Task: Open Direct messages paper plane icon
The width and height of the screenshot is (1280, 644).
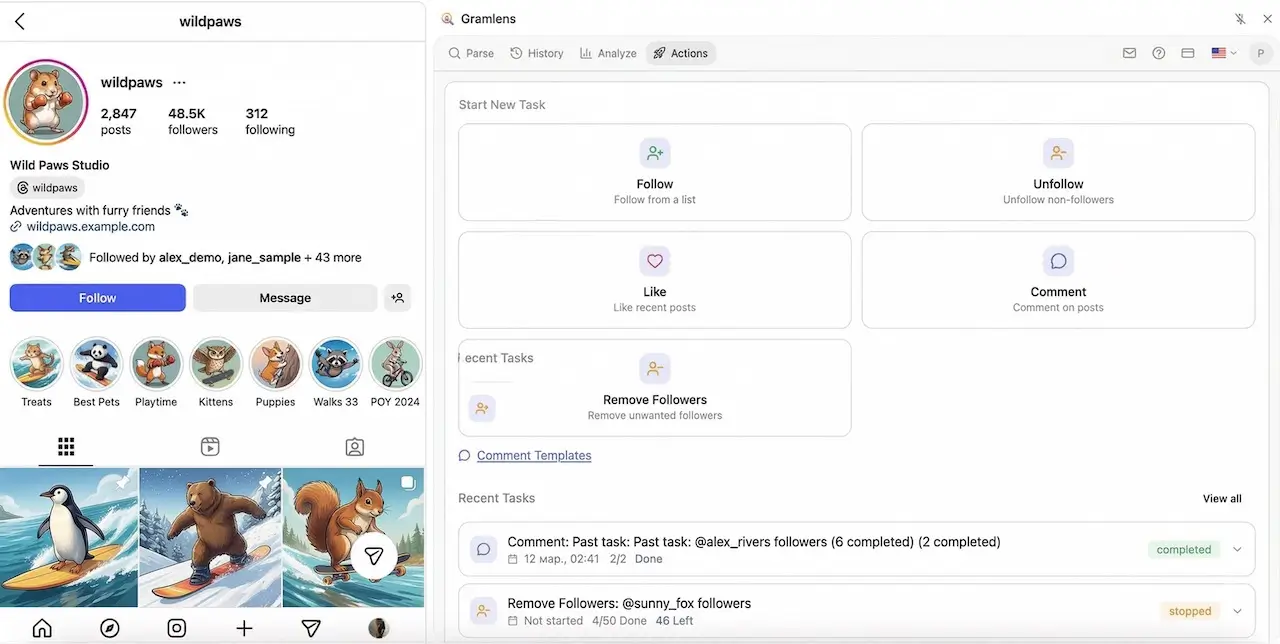Action: 311,627
